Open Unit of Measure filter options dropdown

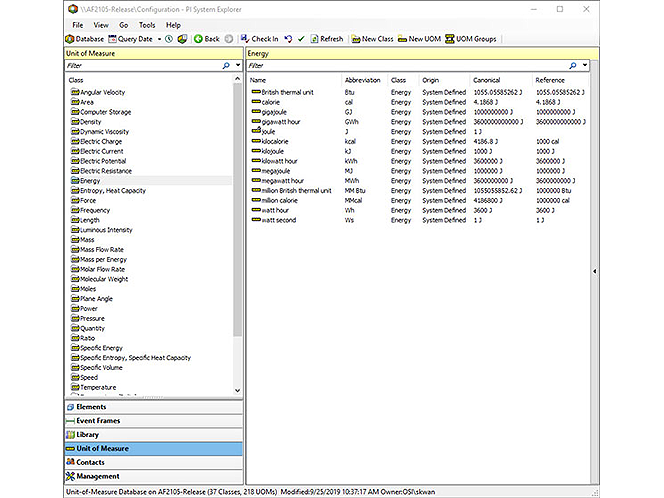click(x=238, y=65)
